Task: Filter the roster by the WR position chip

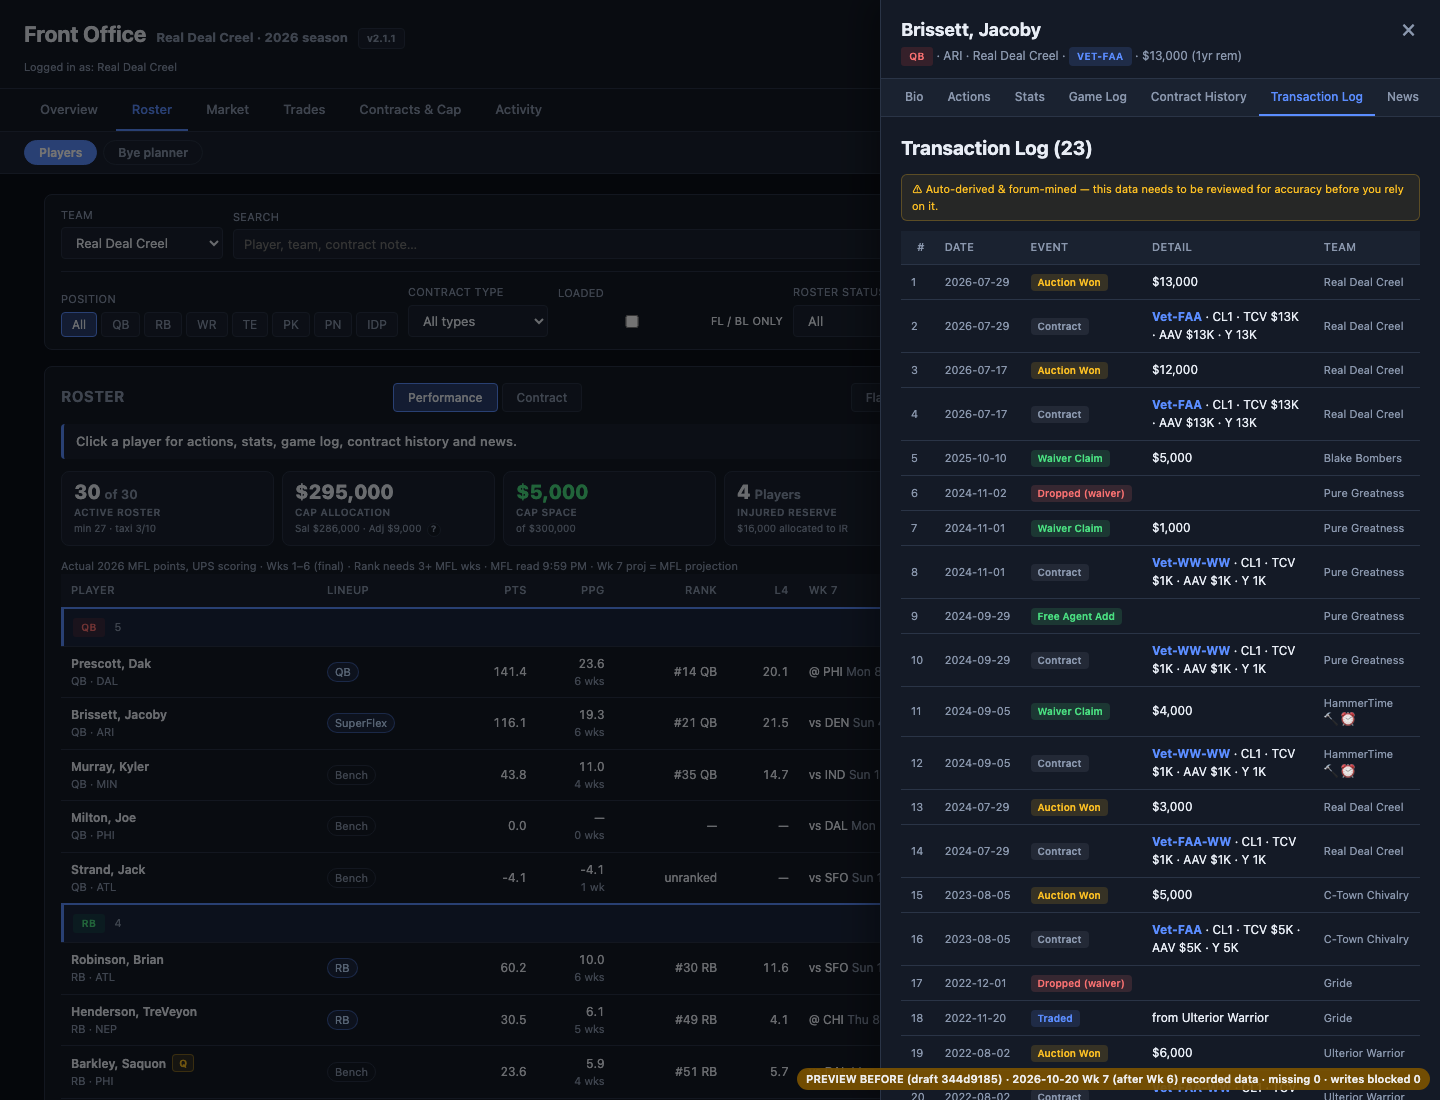Action: pos(207,325)
